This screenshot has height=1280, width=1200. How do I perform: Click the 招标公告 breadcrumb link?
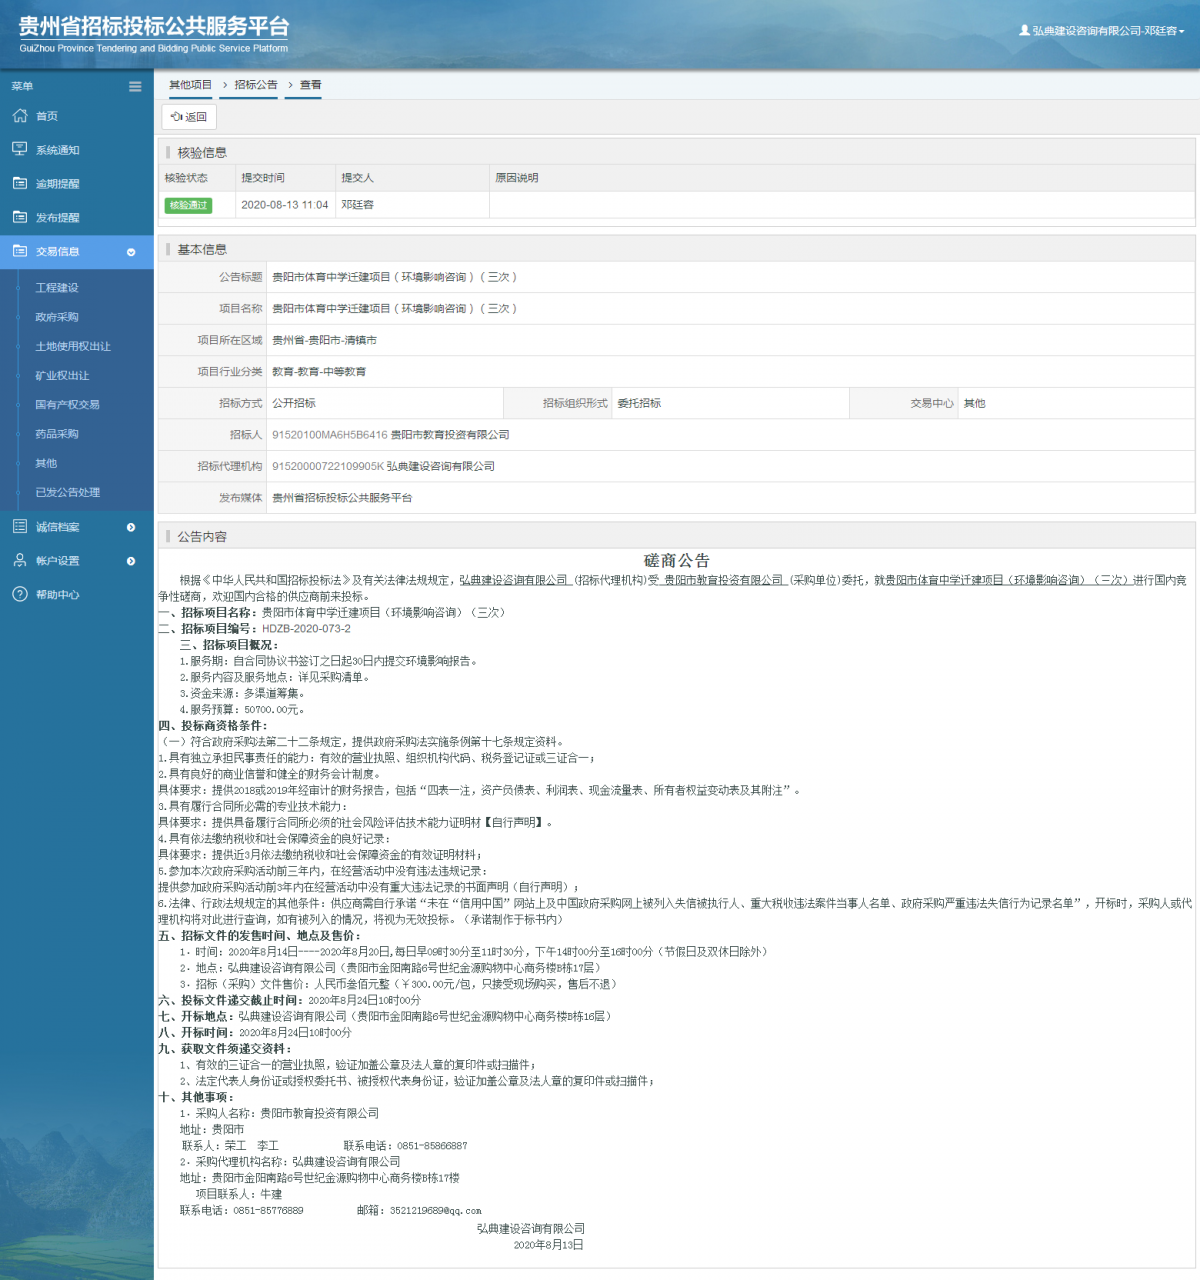tap(256, 85)
